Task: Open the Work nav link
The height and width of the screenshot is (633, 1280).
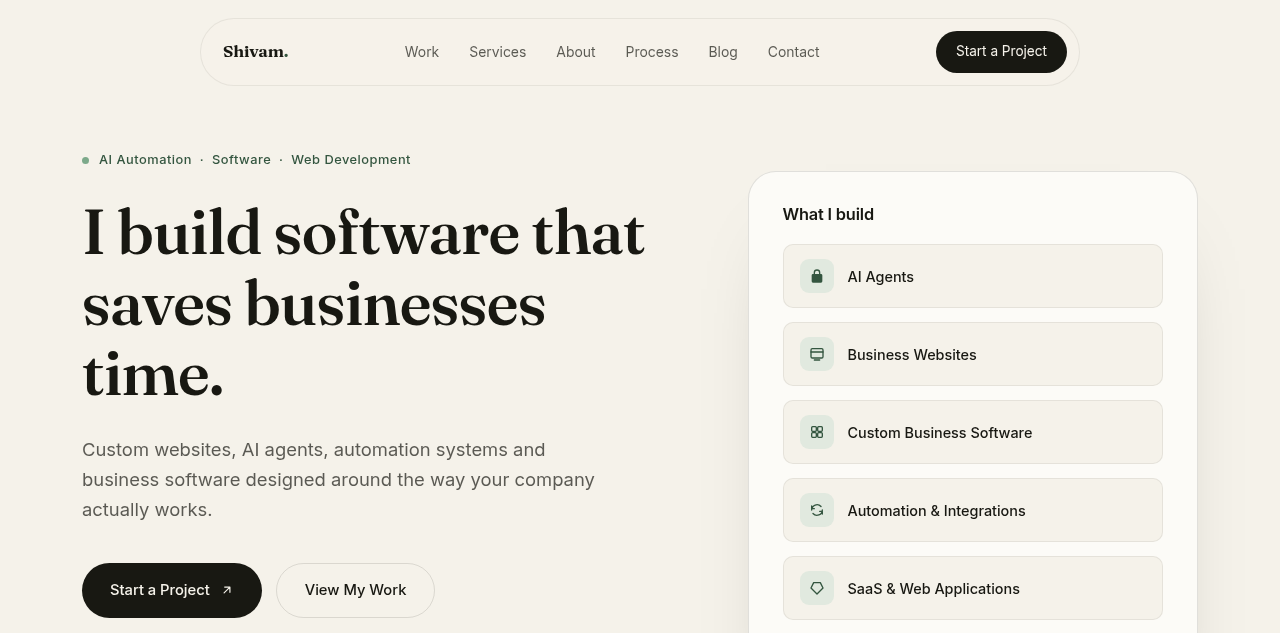Action: coord(422,52)
